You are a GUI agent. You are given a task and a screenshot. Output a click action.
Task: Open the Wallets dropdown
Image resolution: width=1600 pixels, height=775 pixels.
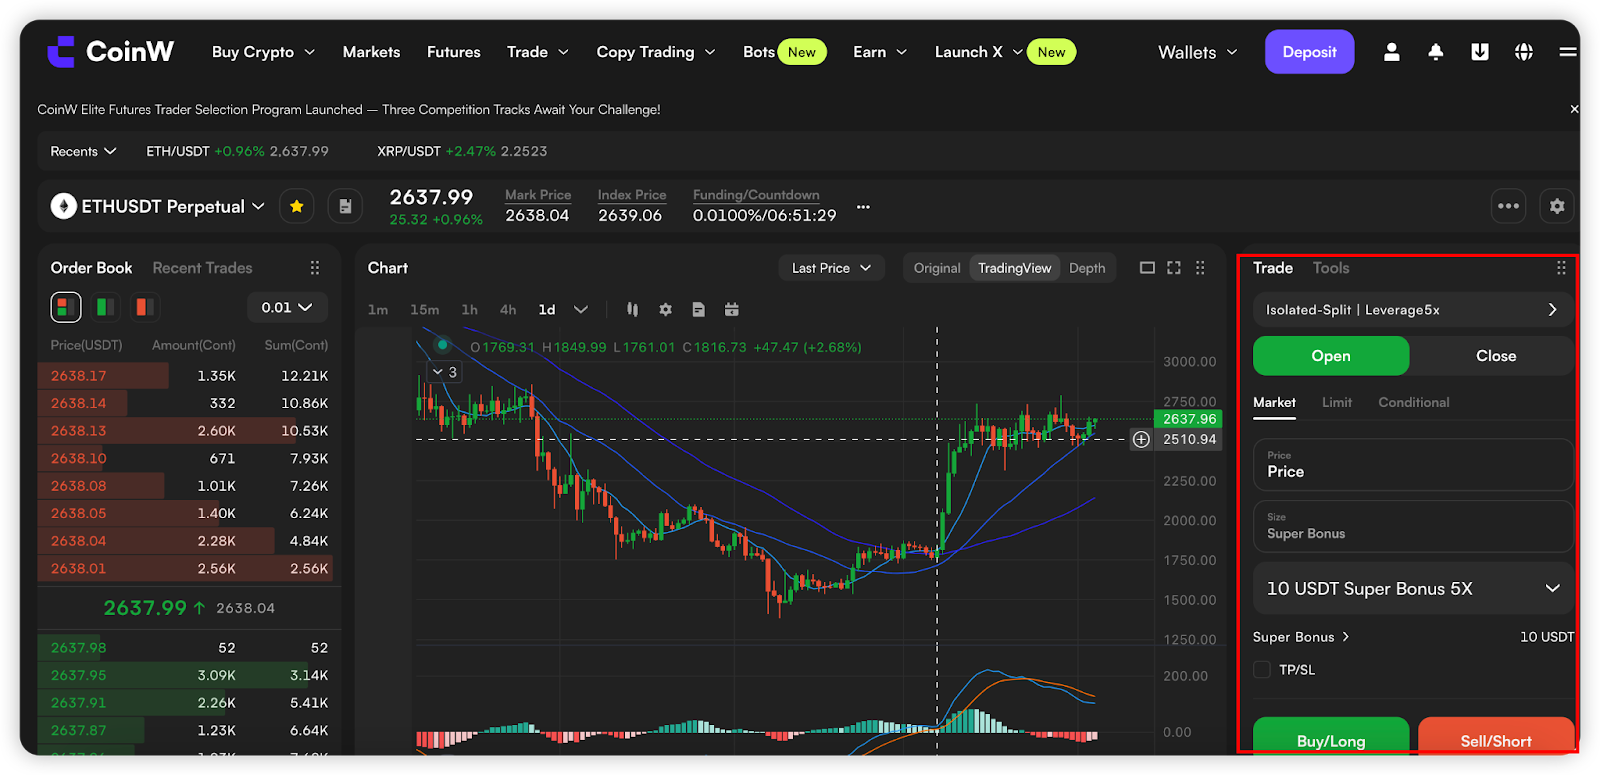pos(1198,52)
